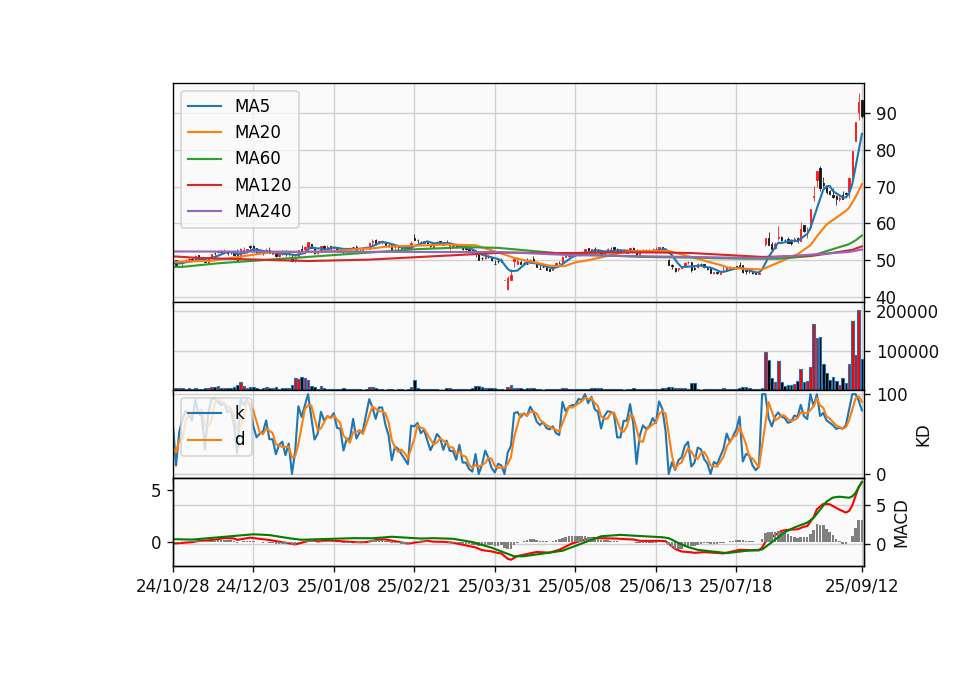Image resolution: width=960 pixels, height=690 pixels.
Task: Click the 90 price axis tick
Action: click(x=887, y=114)
